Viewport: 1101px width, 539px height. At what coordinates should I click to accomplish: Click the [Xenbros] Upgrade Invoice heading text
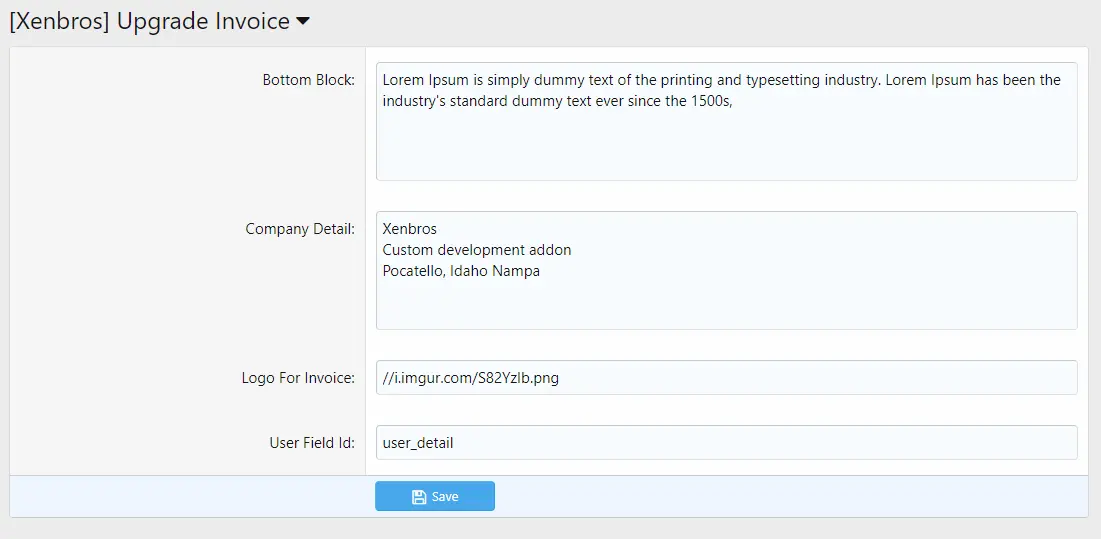point(149,22)
